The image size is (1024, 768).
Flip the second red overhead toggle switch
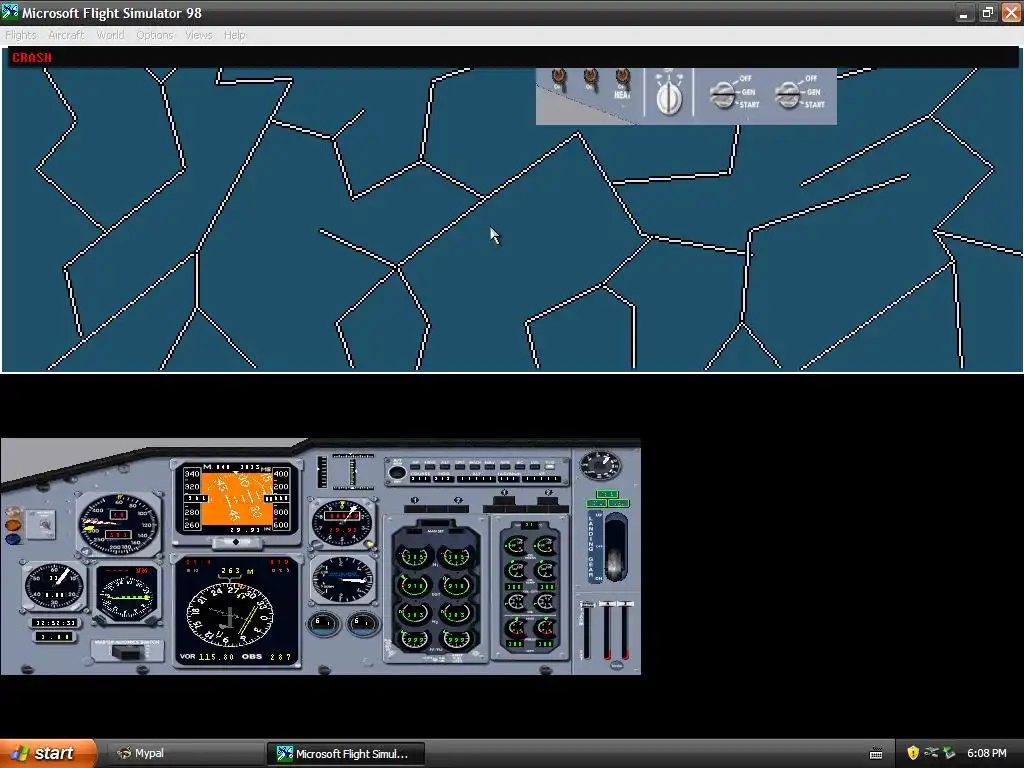pyautogui.click(x=591, y=78)
